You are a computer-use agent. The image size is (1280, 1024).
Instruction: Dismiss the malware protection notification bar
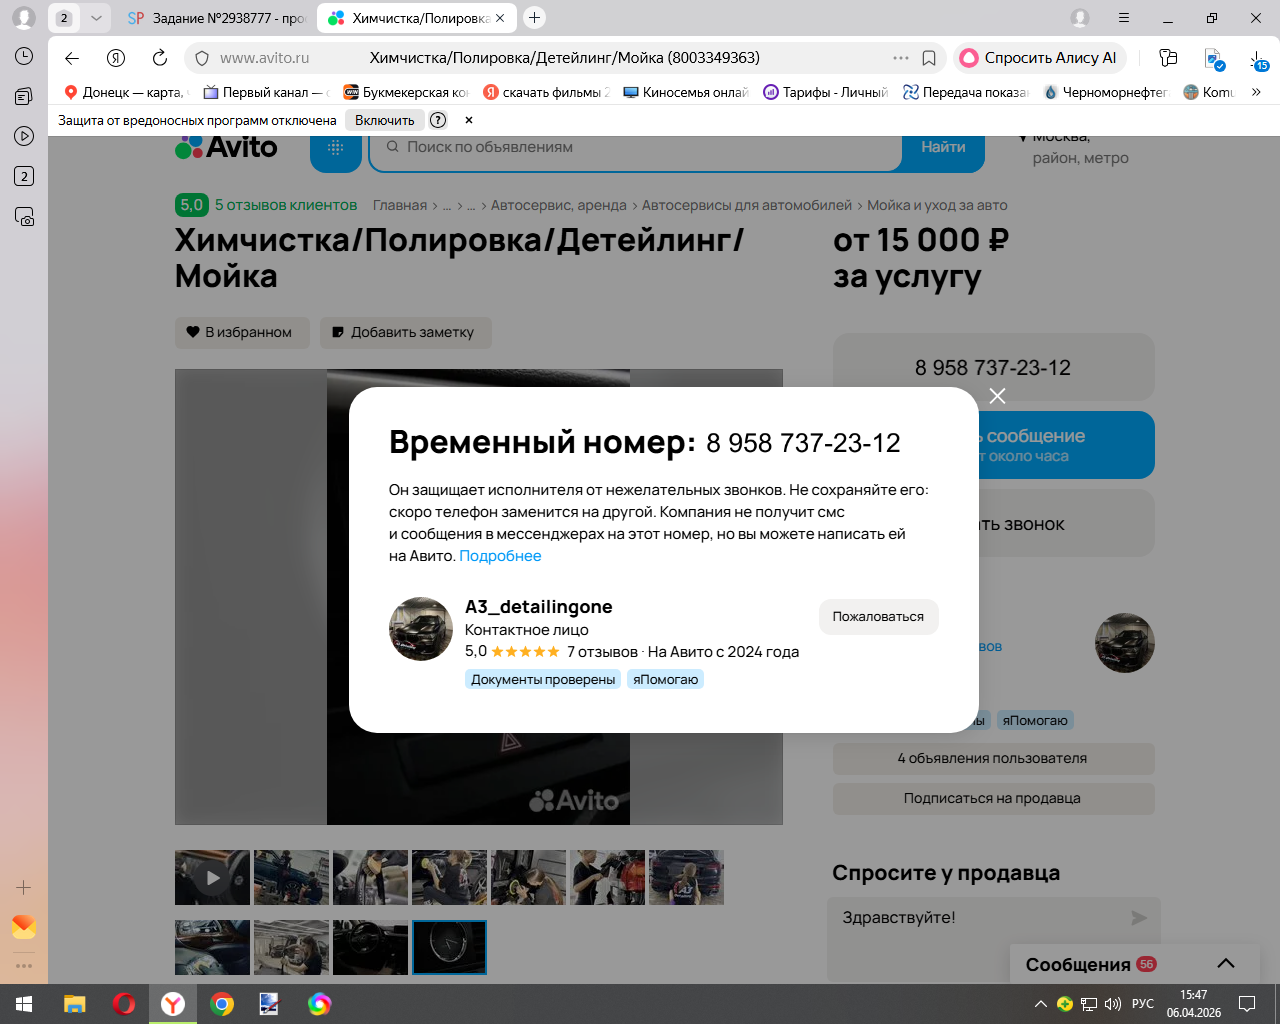468,120
